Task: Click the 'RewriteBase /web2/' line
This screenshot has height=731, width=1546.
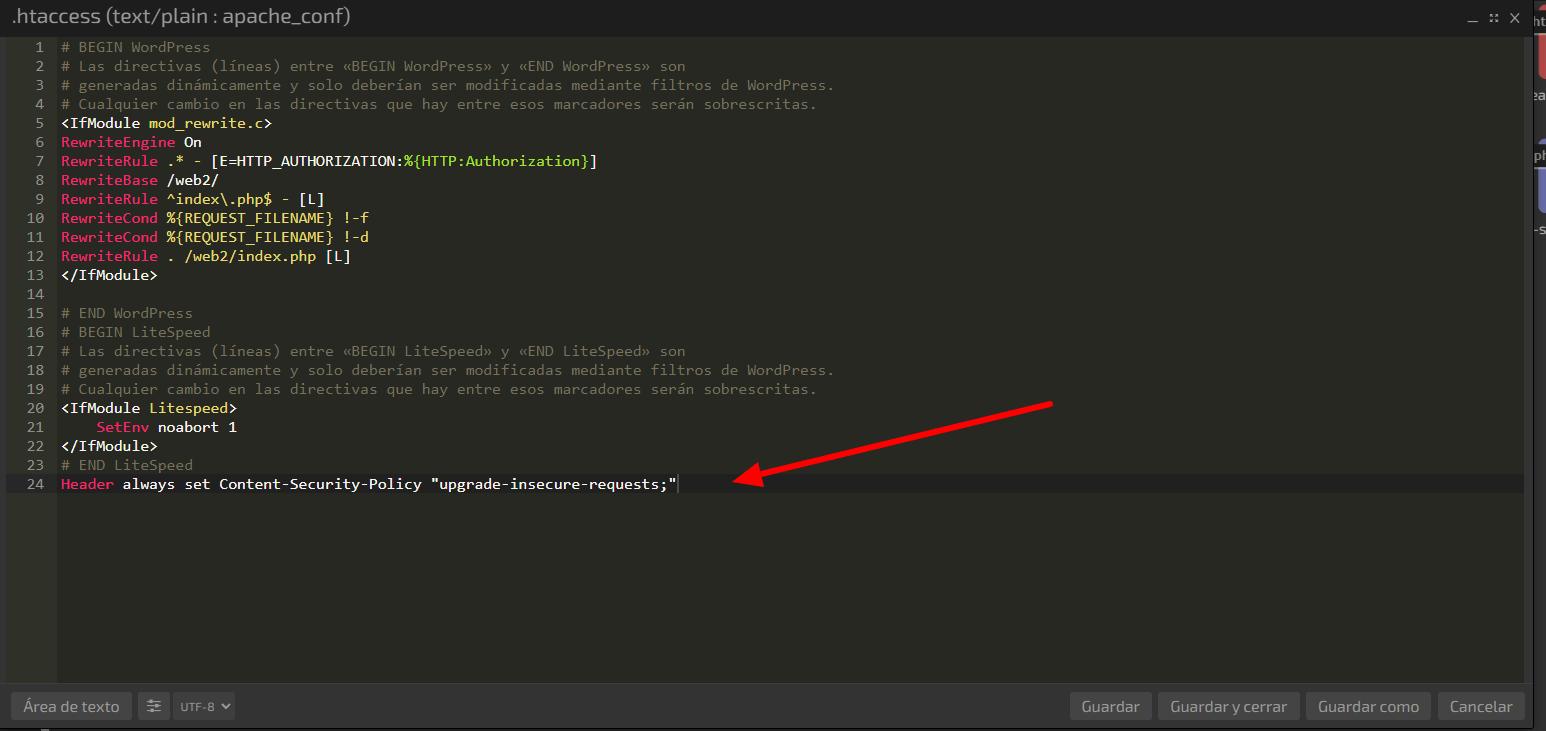Action: (140, 180)
